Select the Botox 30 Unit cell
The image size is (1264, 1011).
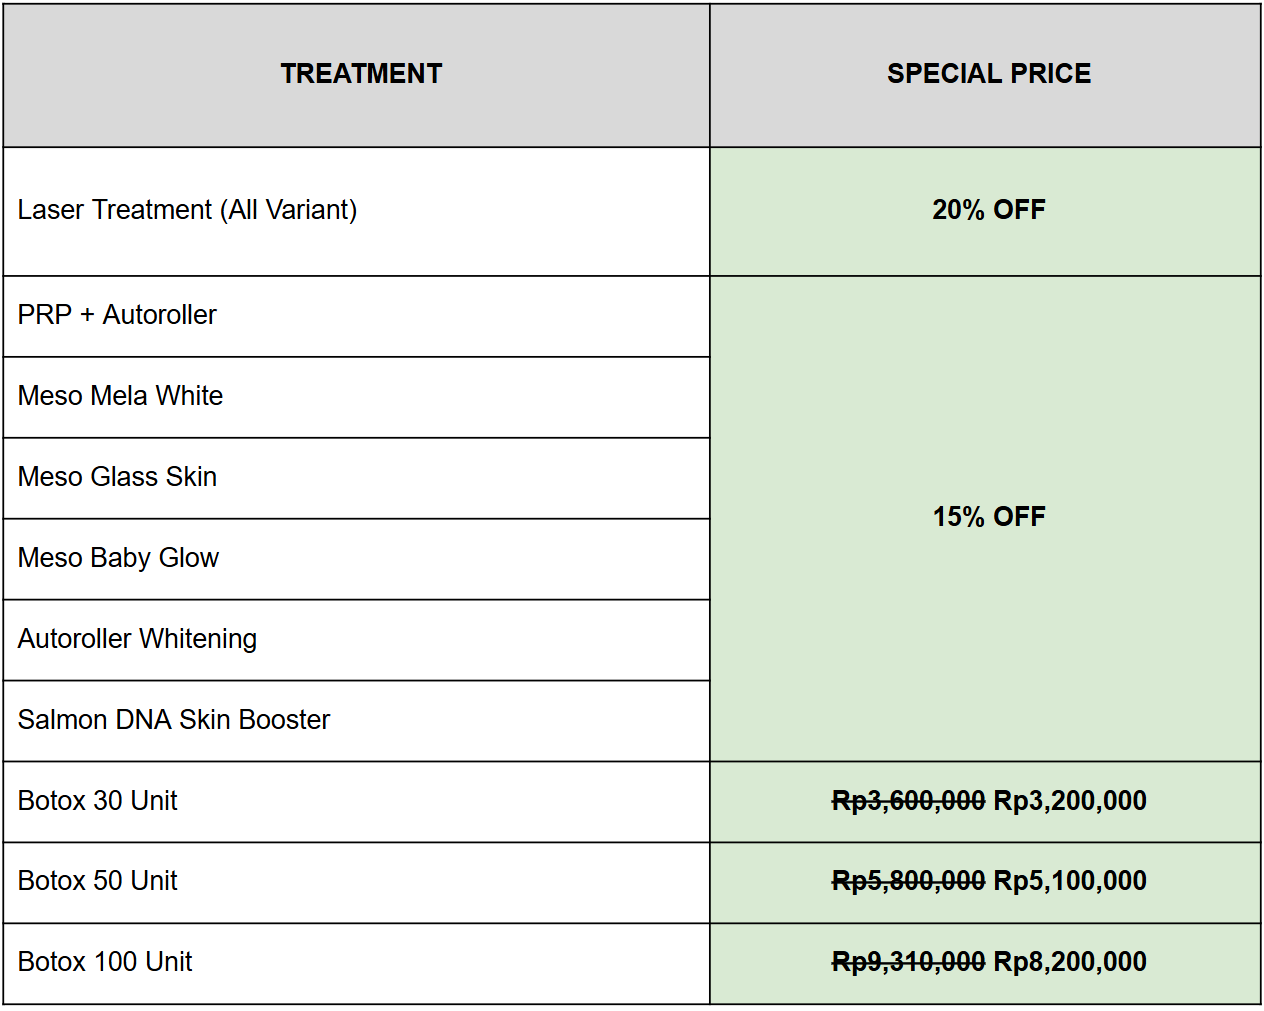pyautogui.click(x=356, y=802)
